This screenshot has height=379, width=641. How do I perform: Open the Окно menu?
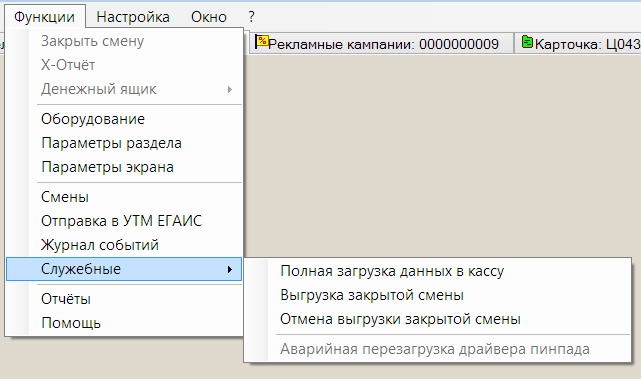tap(208, 17)
